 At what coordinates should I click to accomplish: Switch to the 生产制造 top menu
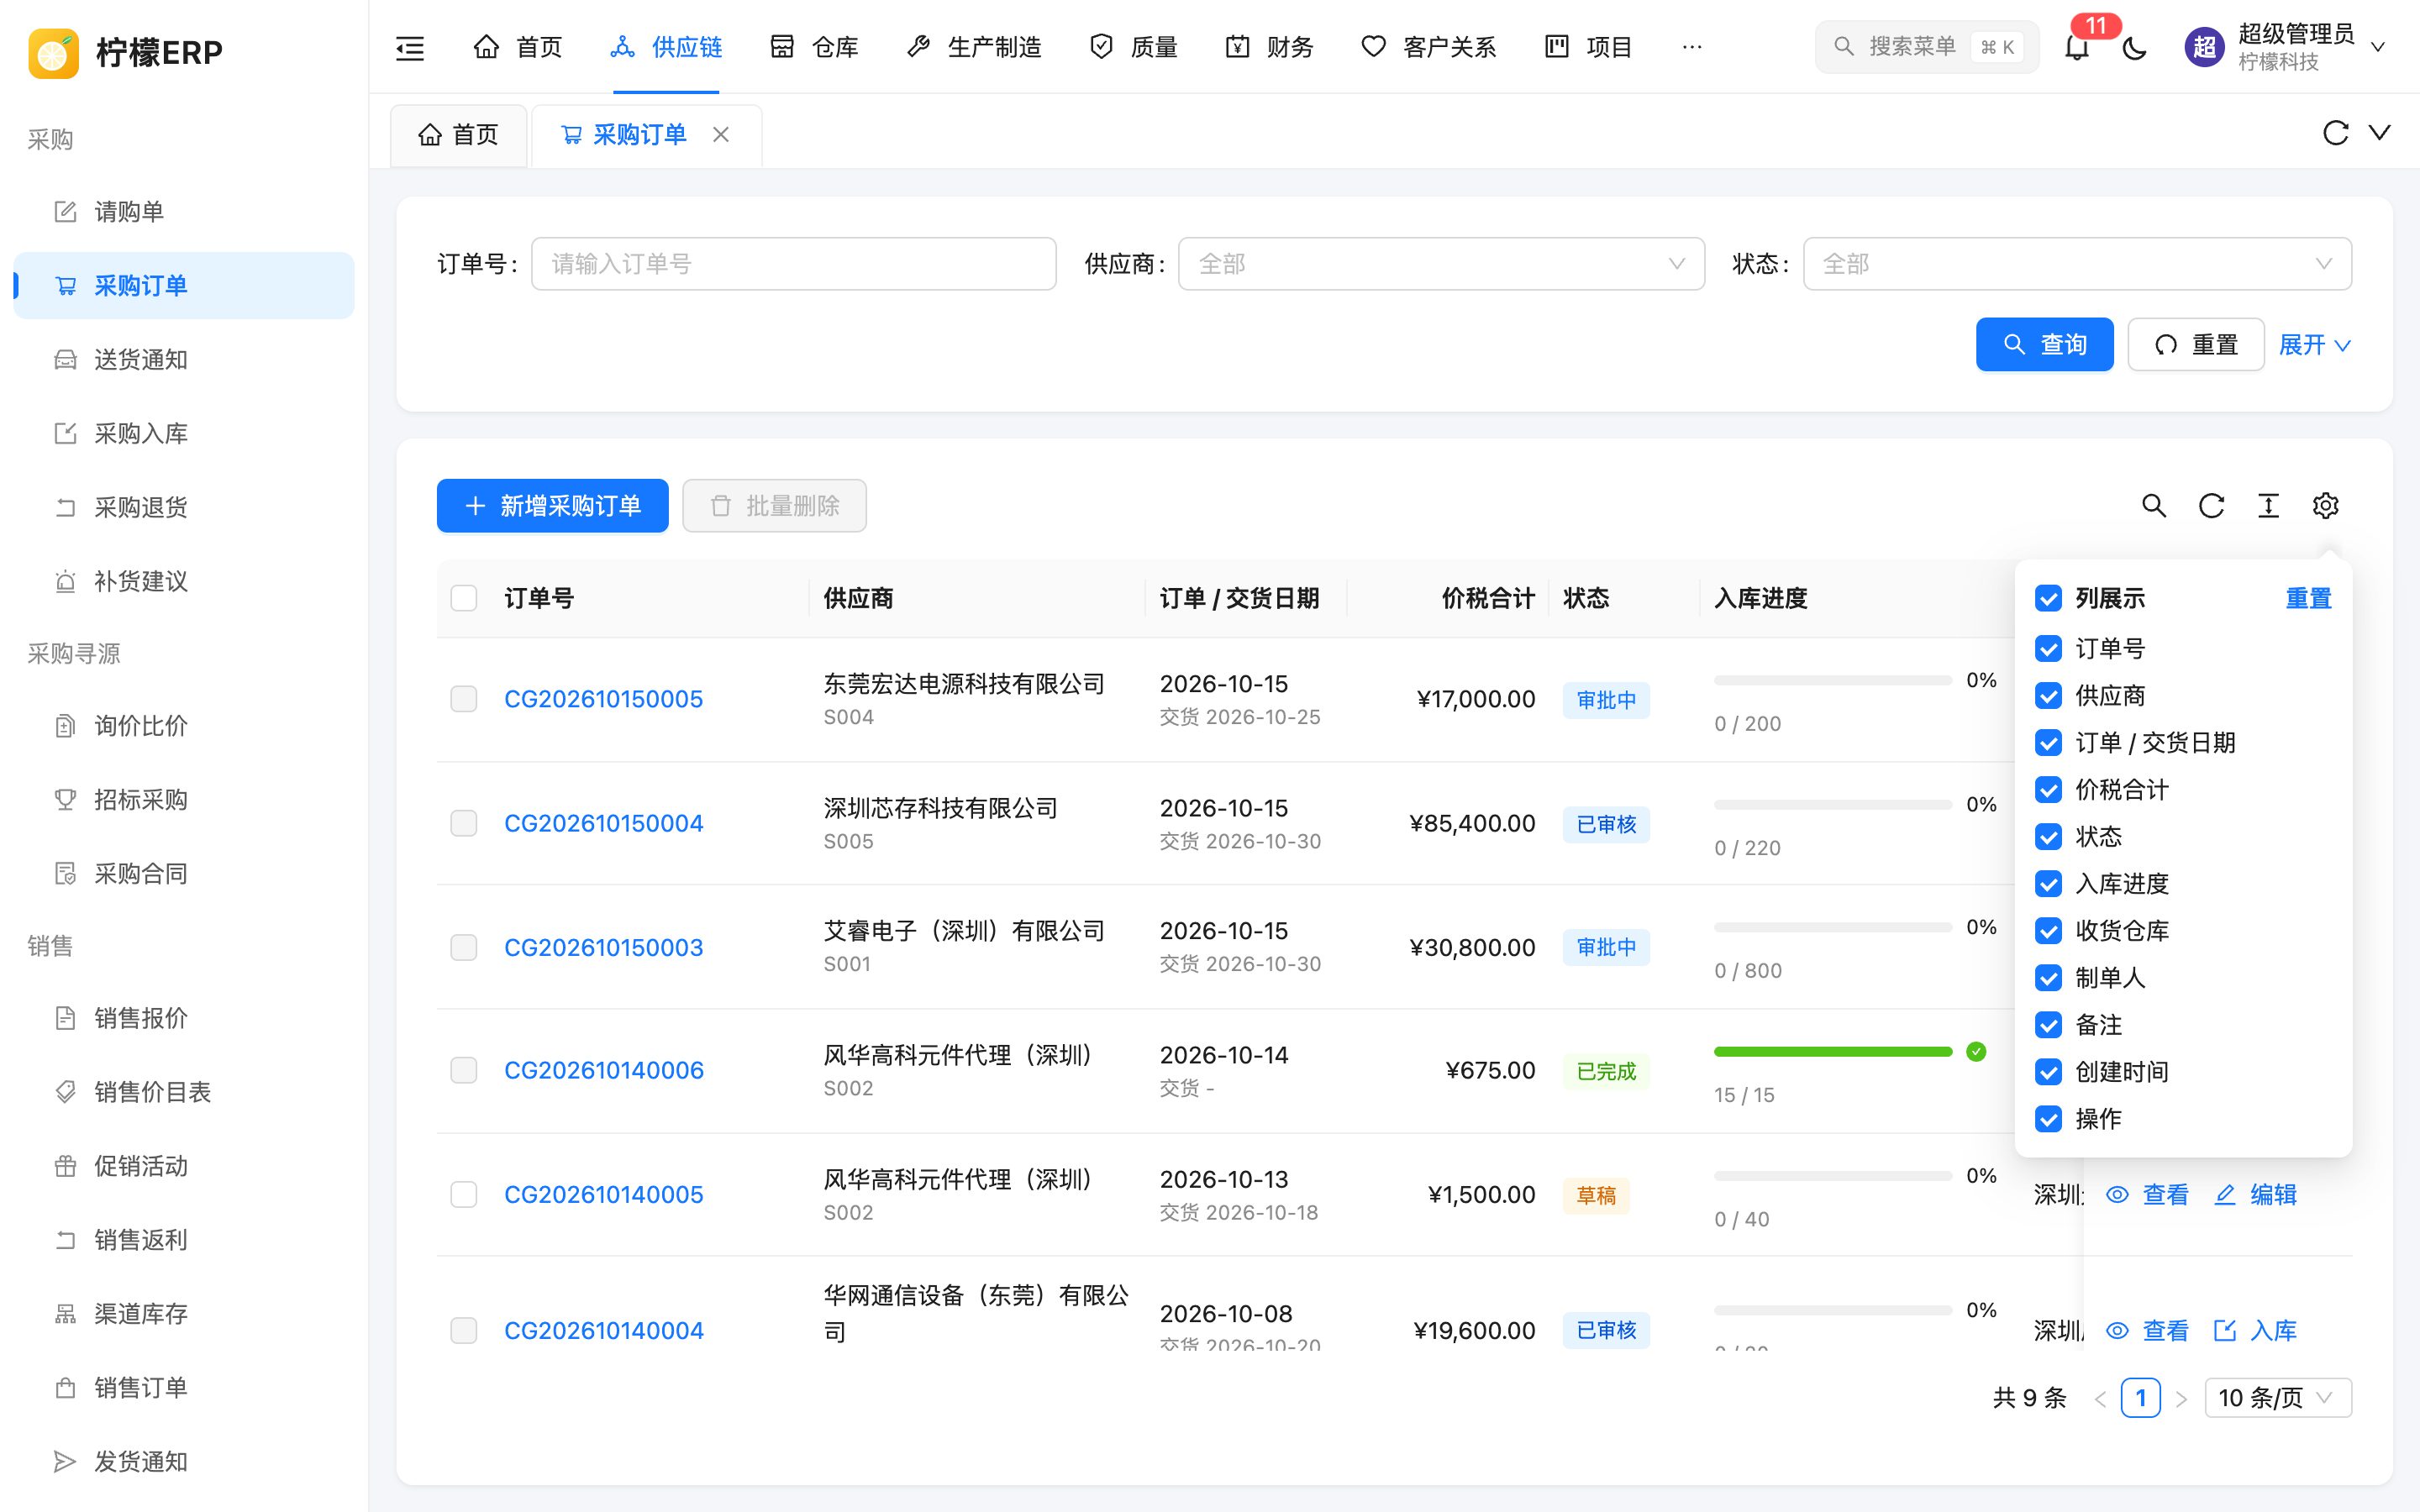974,47
